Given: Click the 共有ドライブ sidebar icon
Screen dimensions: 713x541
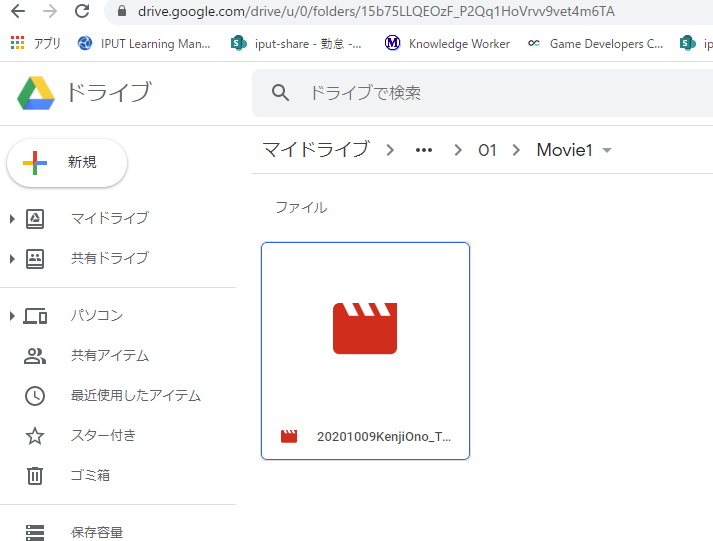Looking at the screenshot, I should [35, 259].
